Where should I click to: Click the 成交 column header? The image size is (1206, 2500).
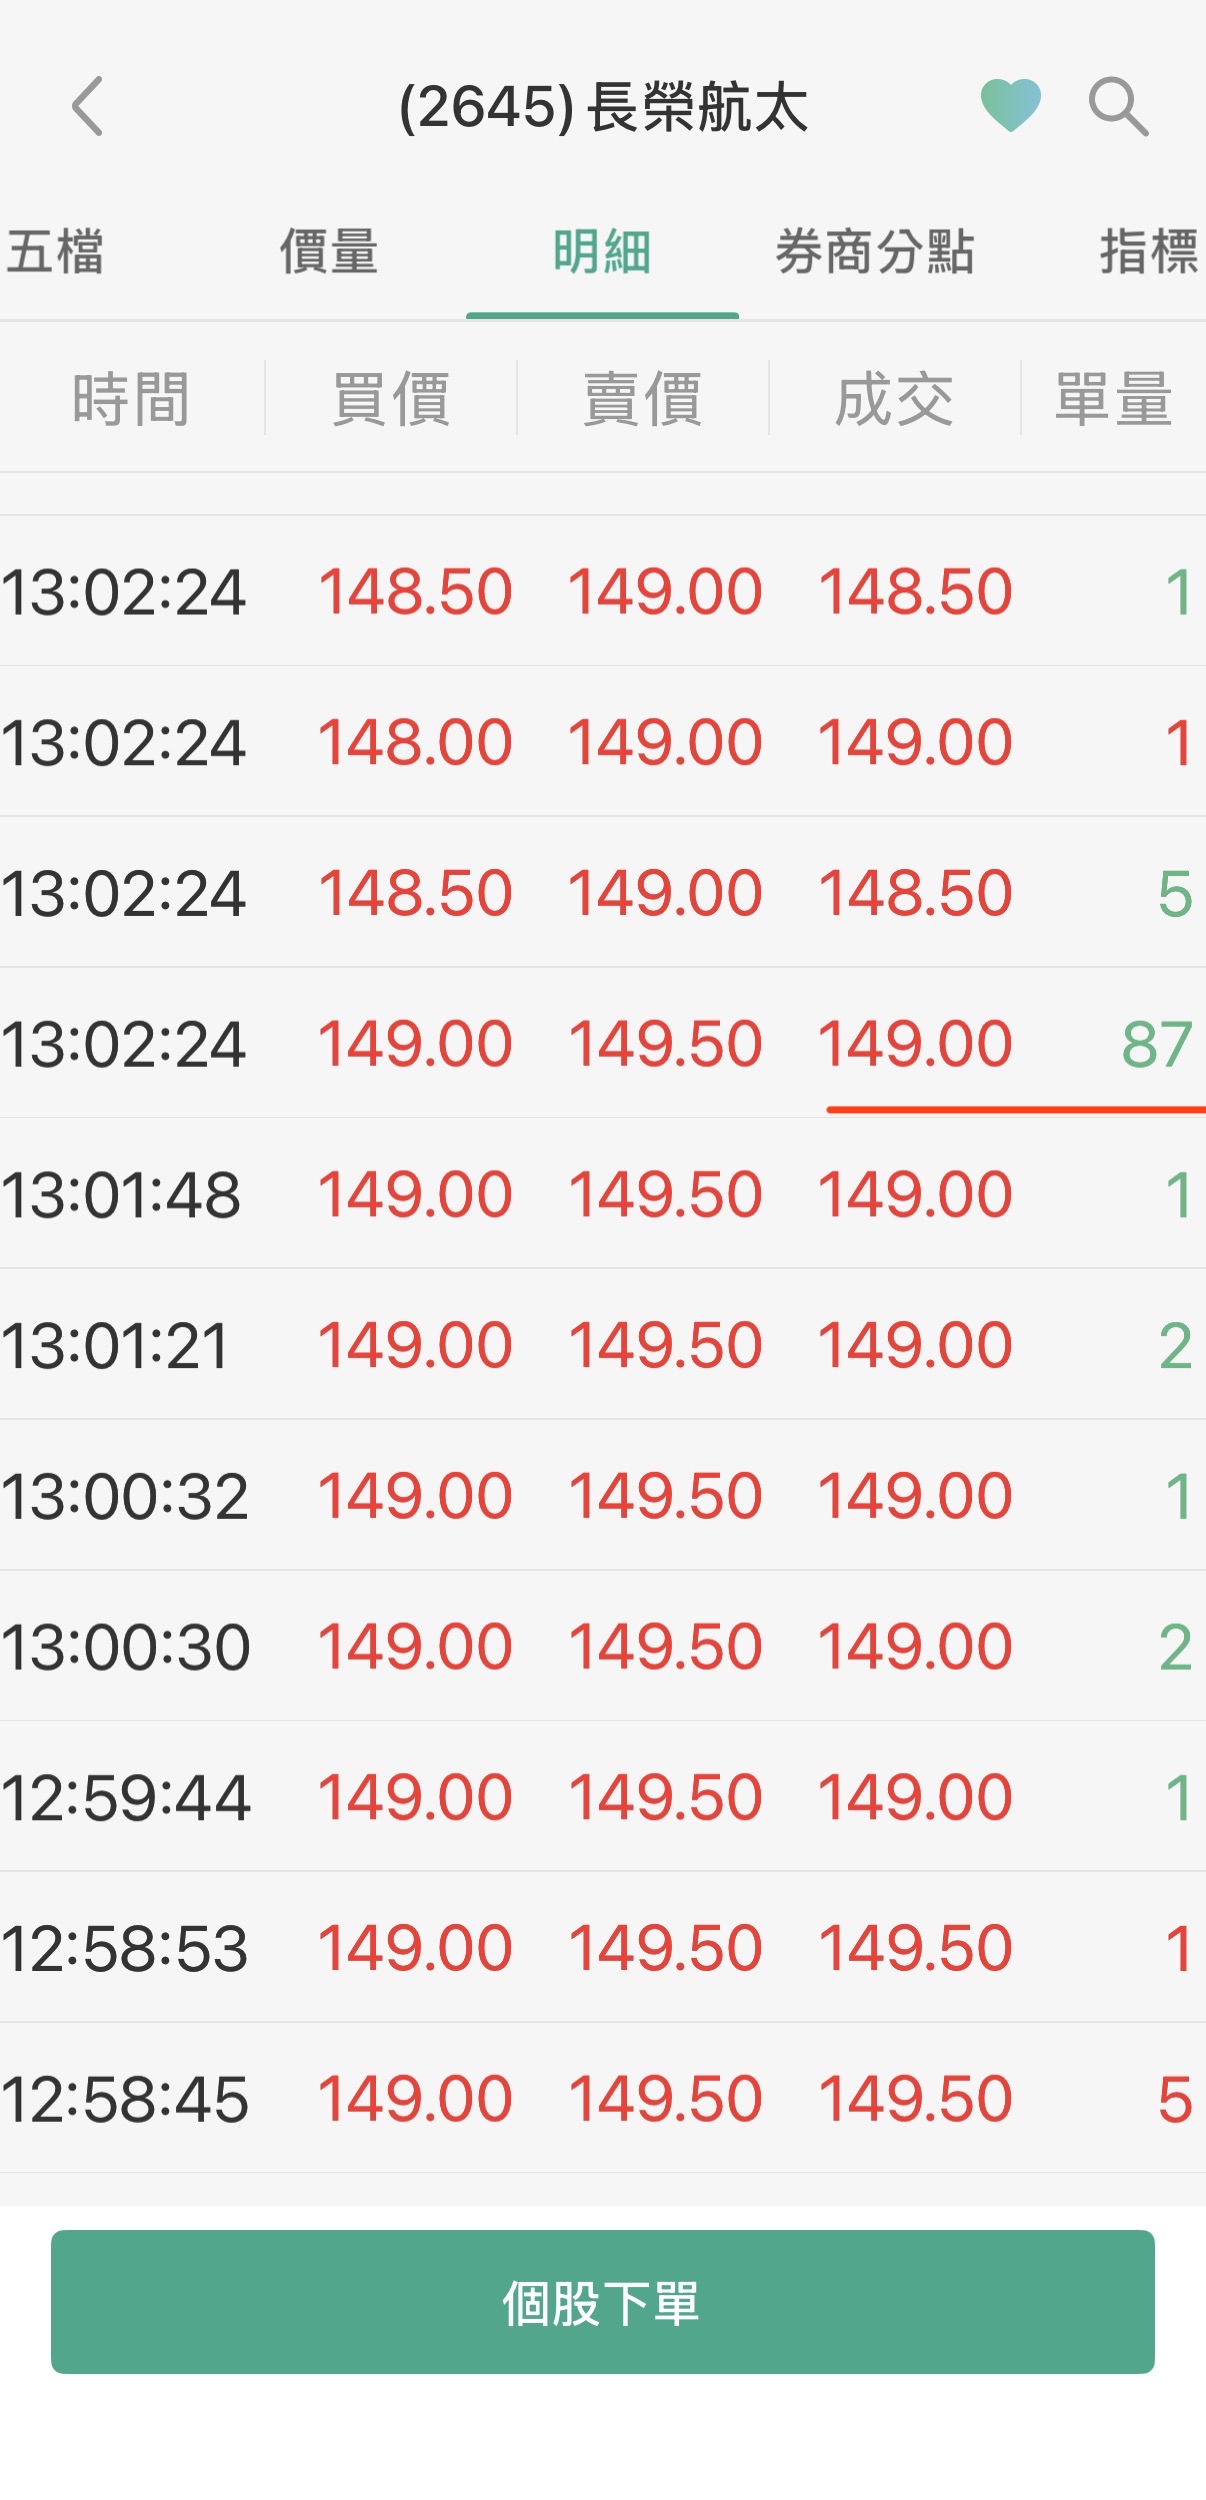tap(895, 399)
